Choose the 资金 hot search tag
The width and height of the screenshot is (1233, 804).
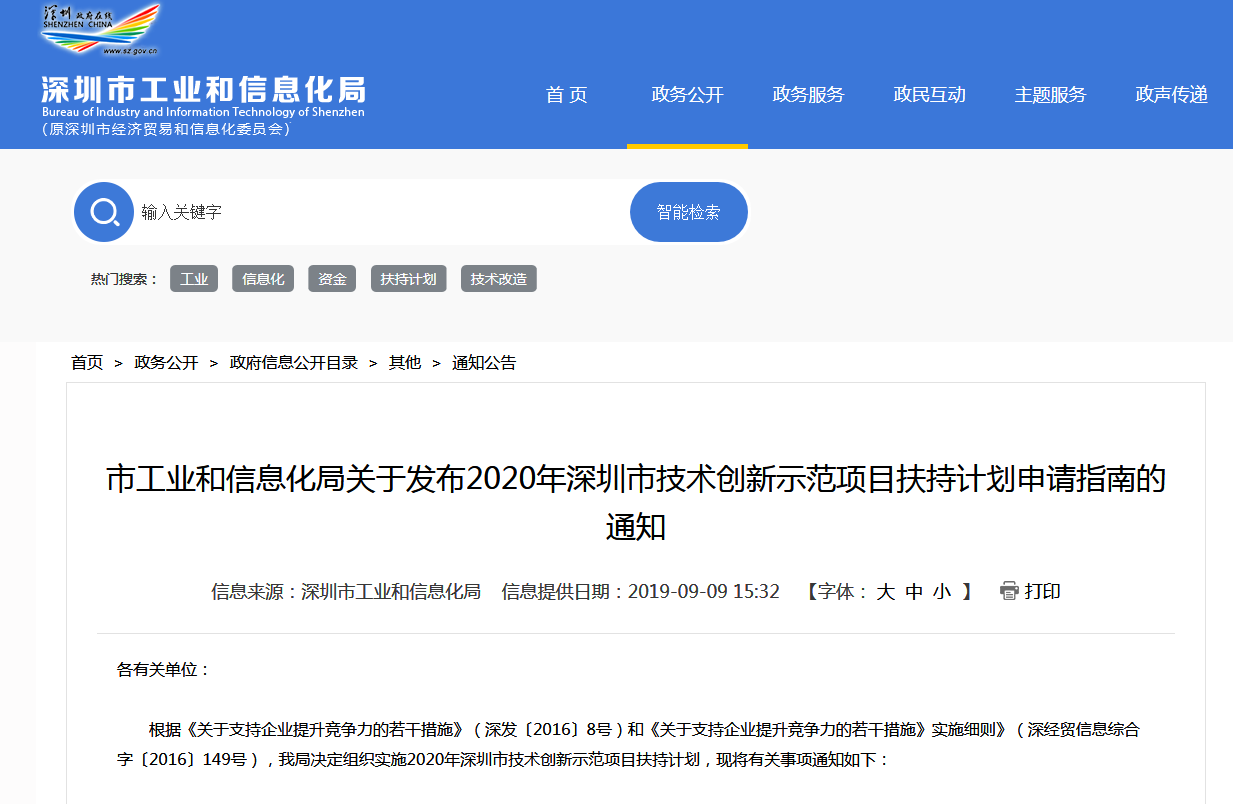332,279
